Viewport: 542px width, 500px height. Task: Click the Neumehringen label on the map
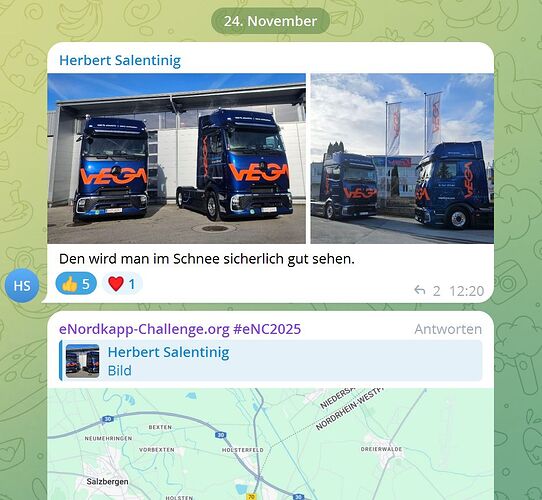click(108, 438)
